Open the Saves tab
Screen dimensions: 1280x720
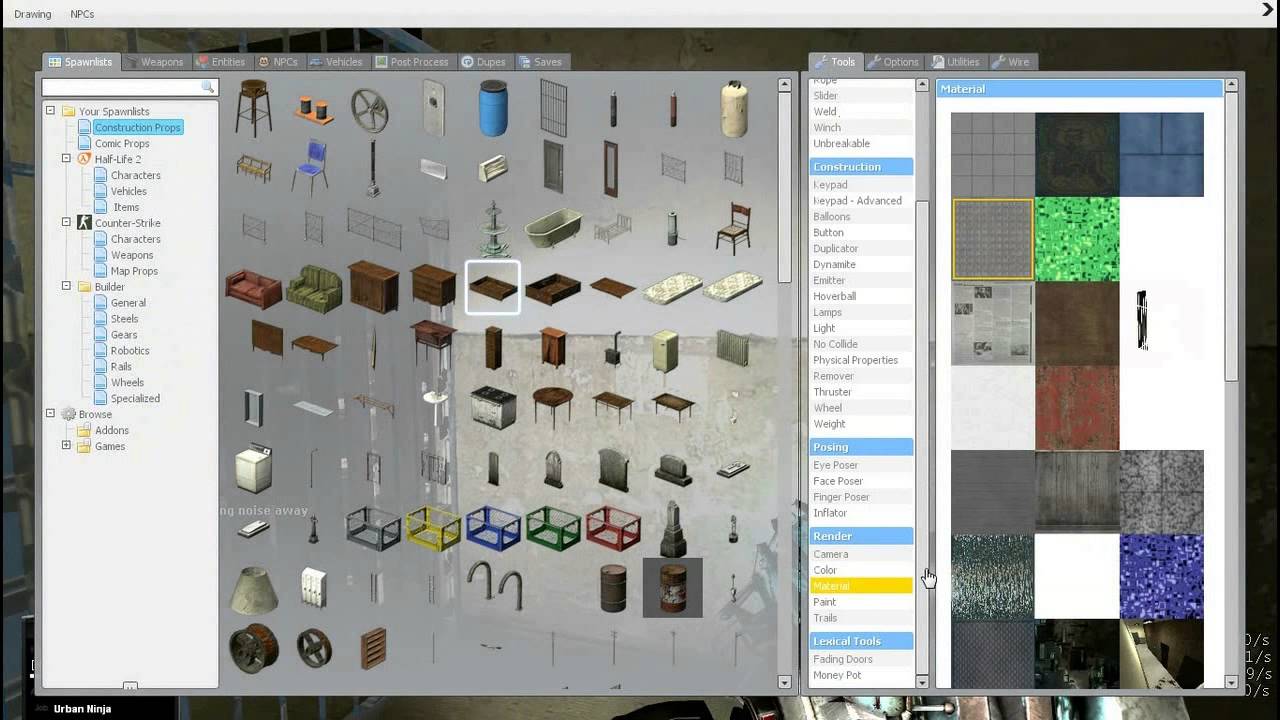click(541, 62)
